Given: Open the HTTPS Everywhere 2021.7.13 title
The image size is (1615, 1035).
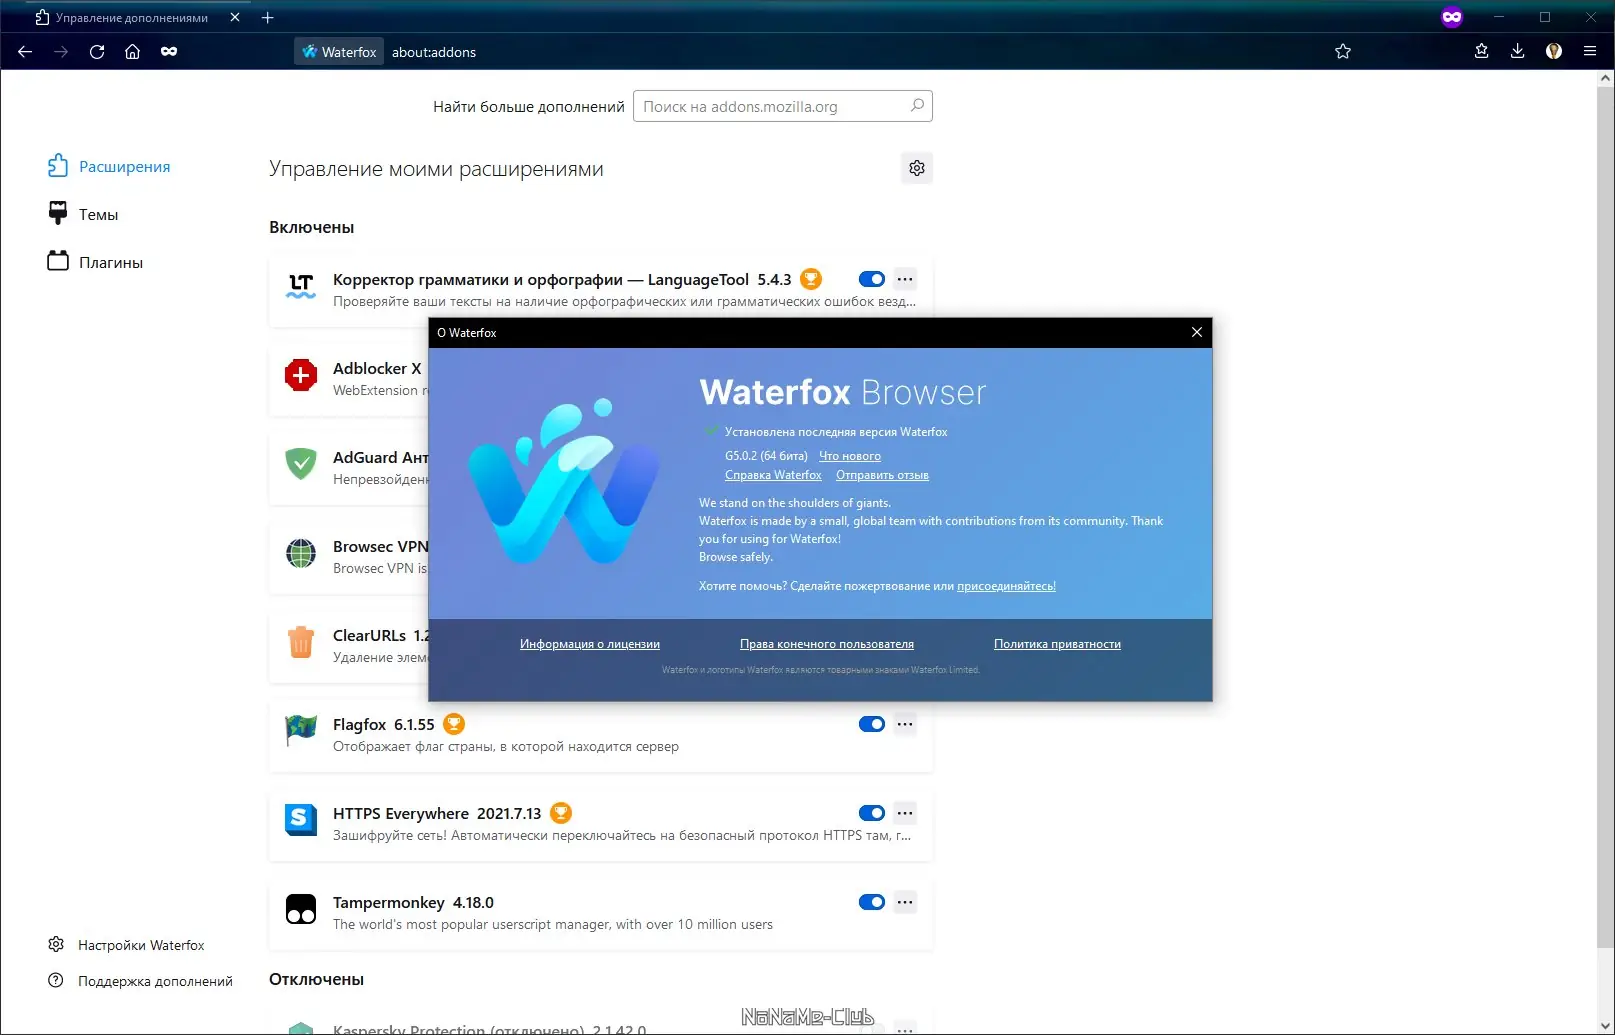Looking at the screenshot, I should pos(437,813).
